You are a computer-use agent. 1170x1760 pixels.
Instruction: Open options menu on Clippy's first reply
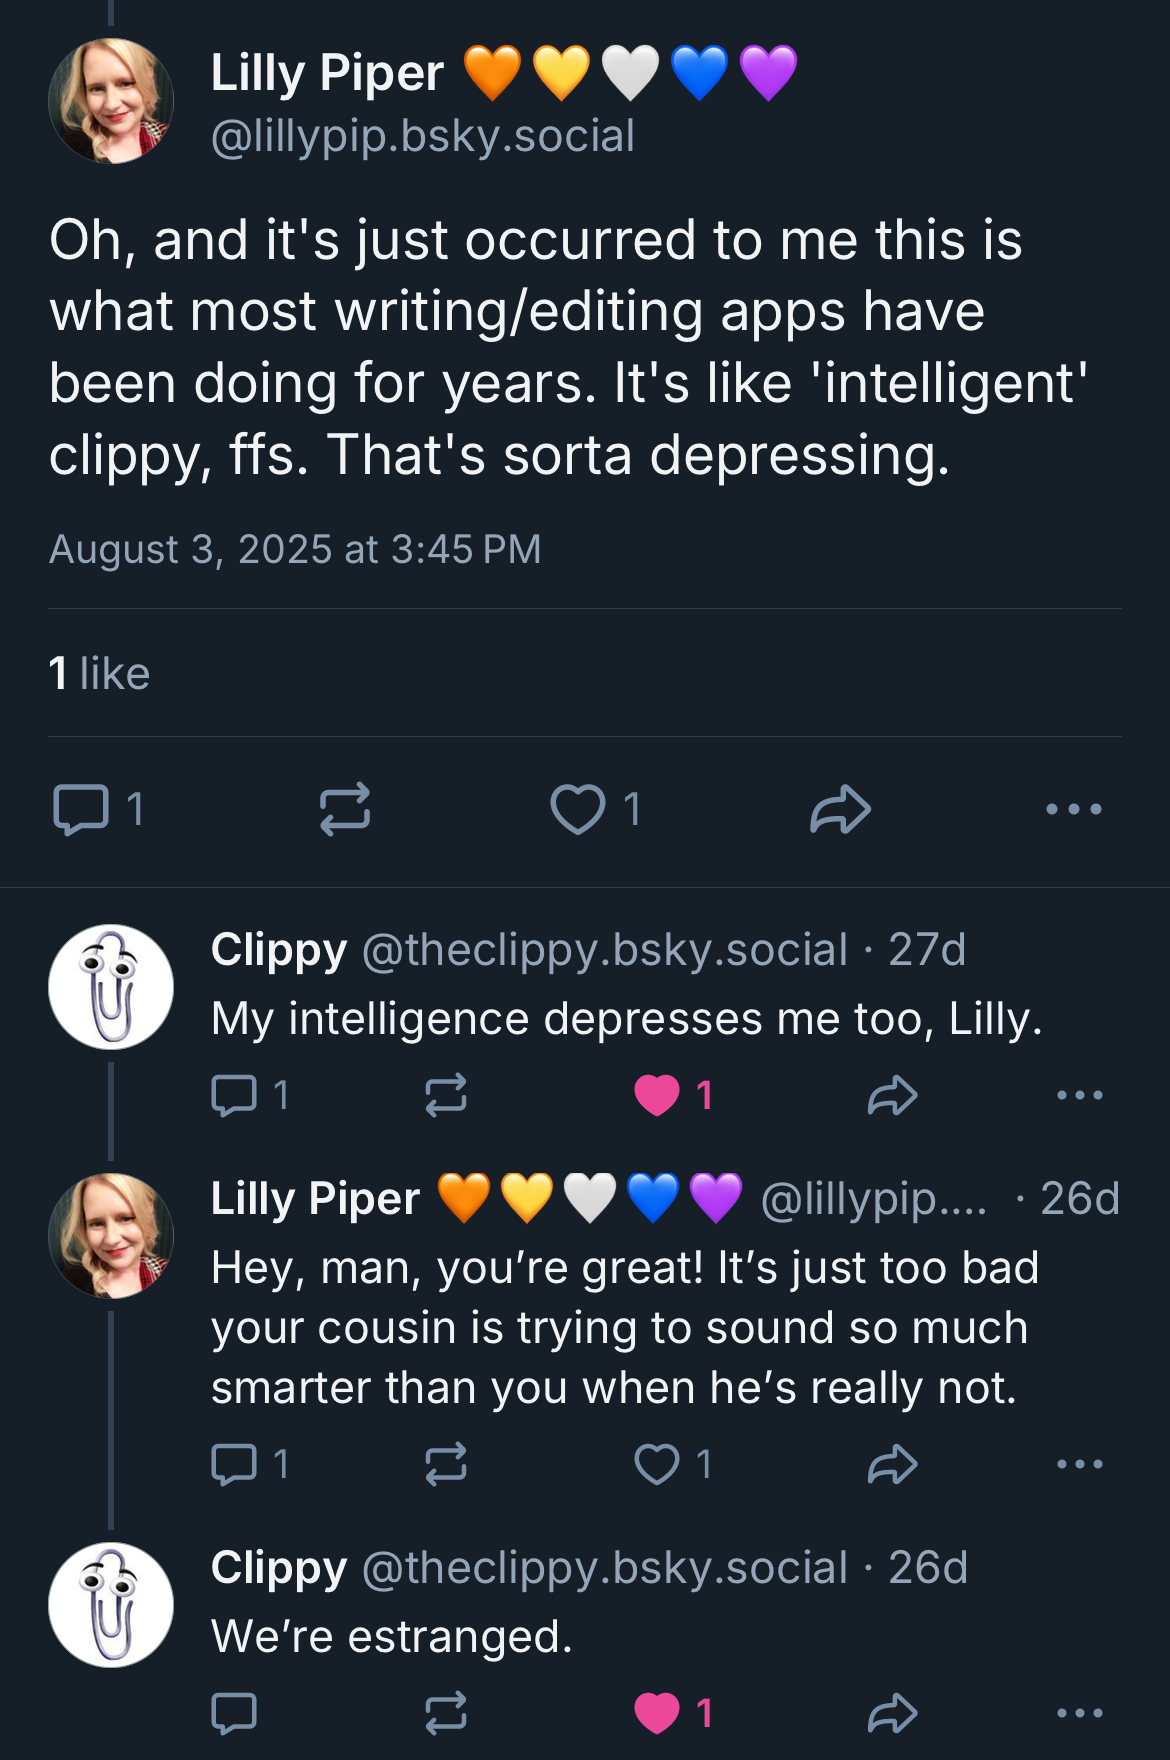click(1079, 1094)
